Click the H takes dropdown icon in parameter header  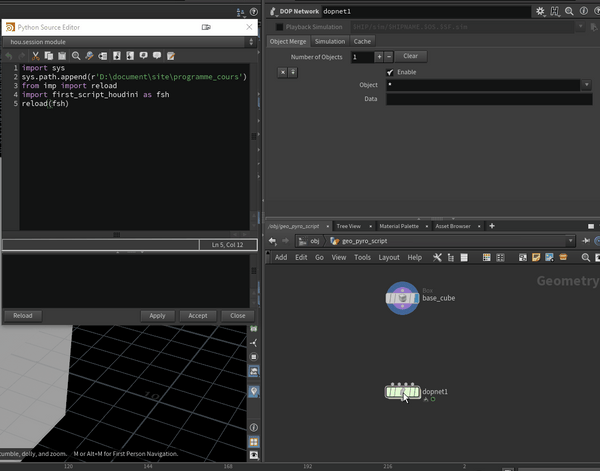[x=554, y=11]
